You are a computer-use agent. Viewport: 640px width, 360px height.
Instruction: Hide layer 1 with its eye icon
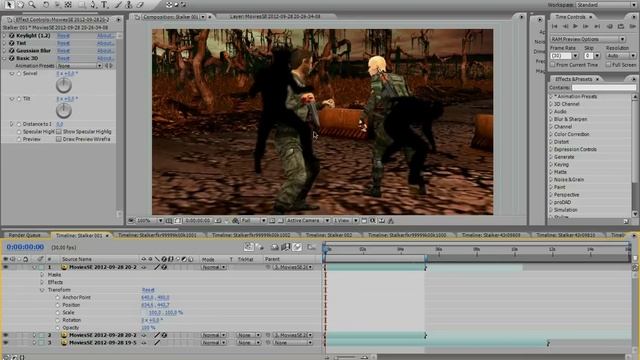coord(6,267)
